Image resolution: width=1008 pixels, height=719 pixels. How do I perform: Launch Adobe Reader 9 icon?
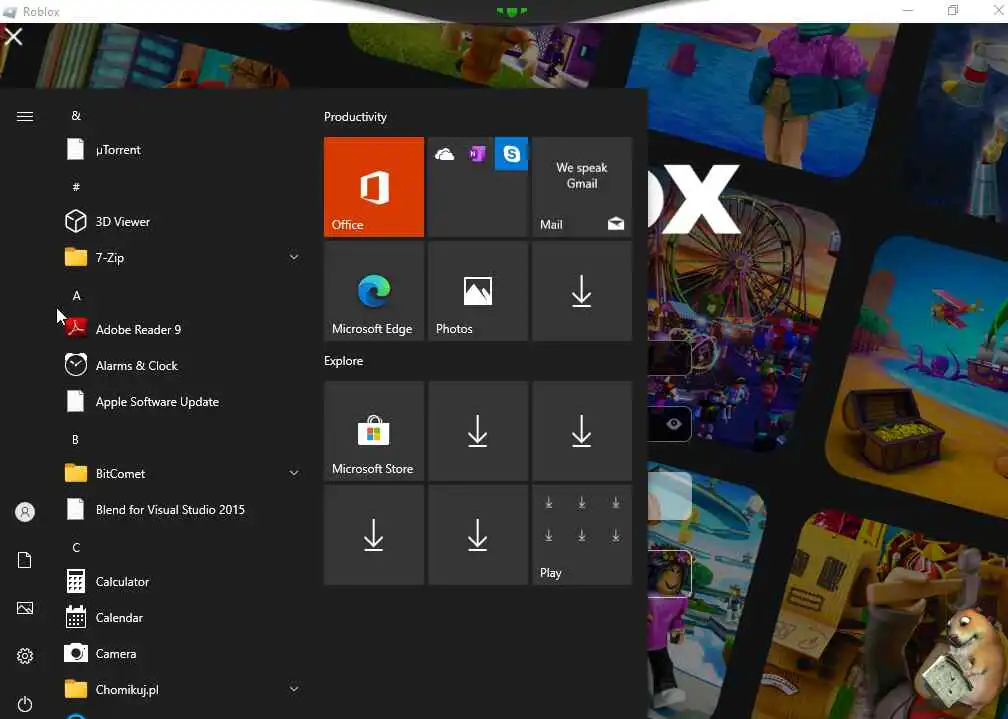(x=76, y=329)
